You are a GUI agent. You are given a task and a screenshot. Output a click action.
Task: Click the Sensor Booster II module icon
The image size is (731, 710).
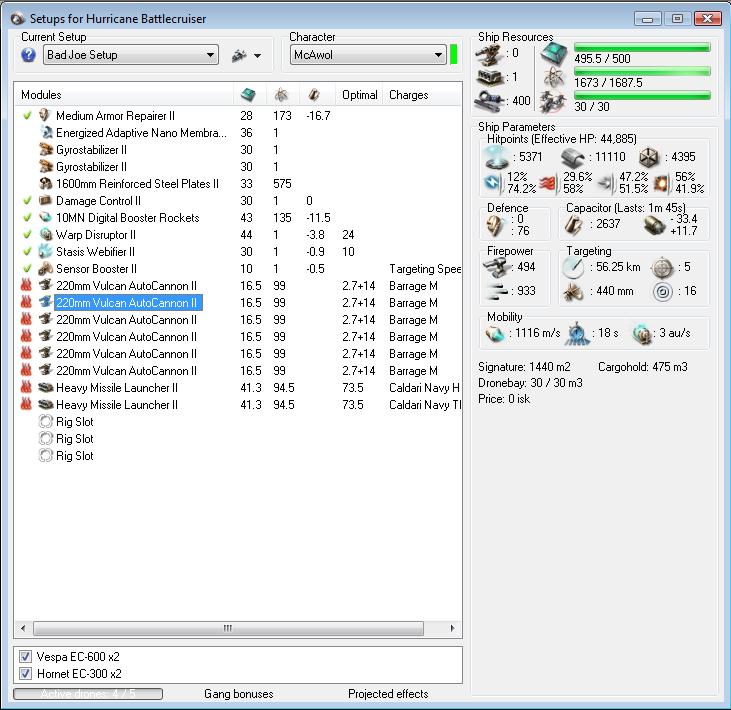click(x=45, y=269)
